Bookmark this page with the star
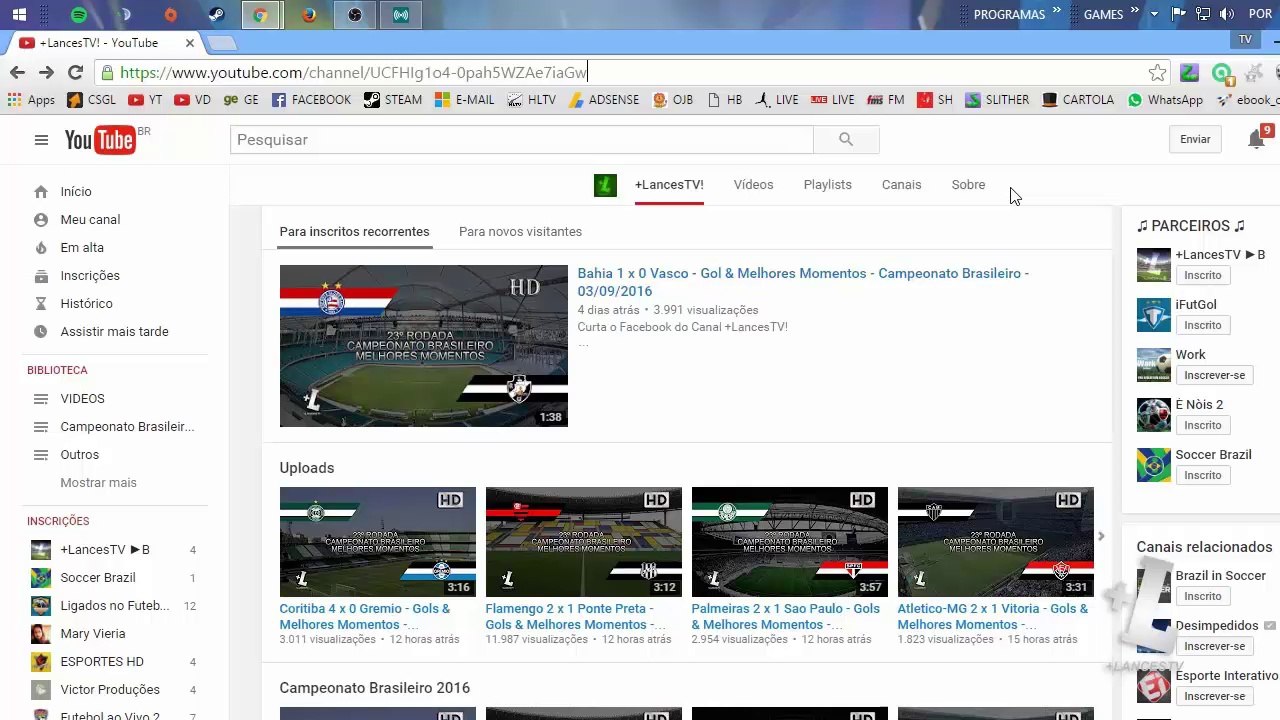Viewport: 1280px width, 720px height. point(1157,72)
